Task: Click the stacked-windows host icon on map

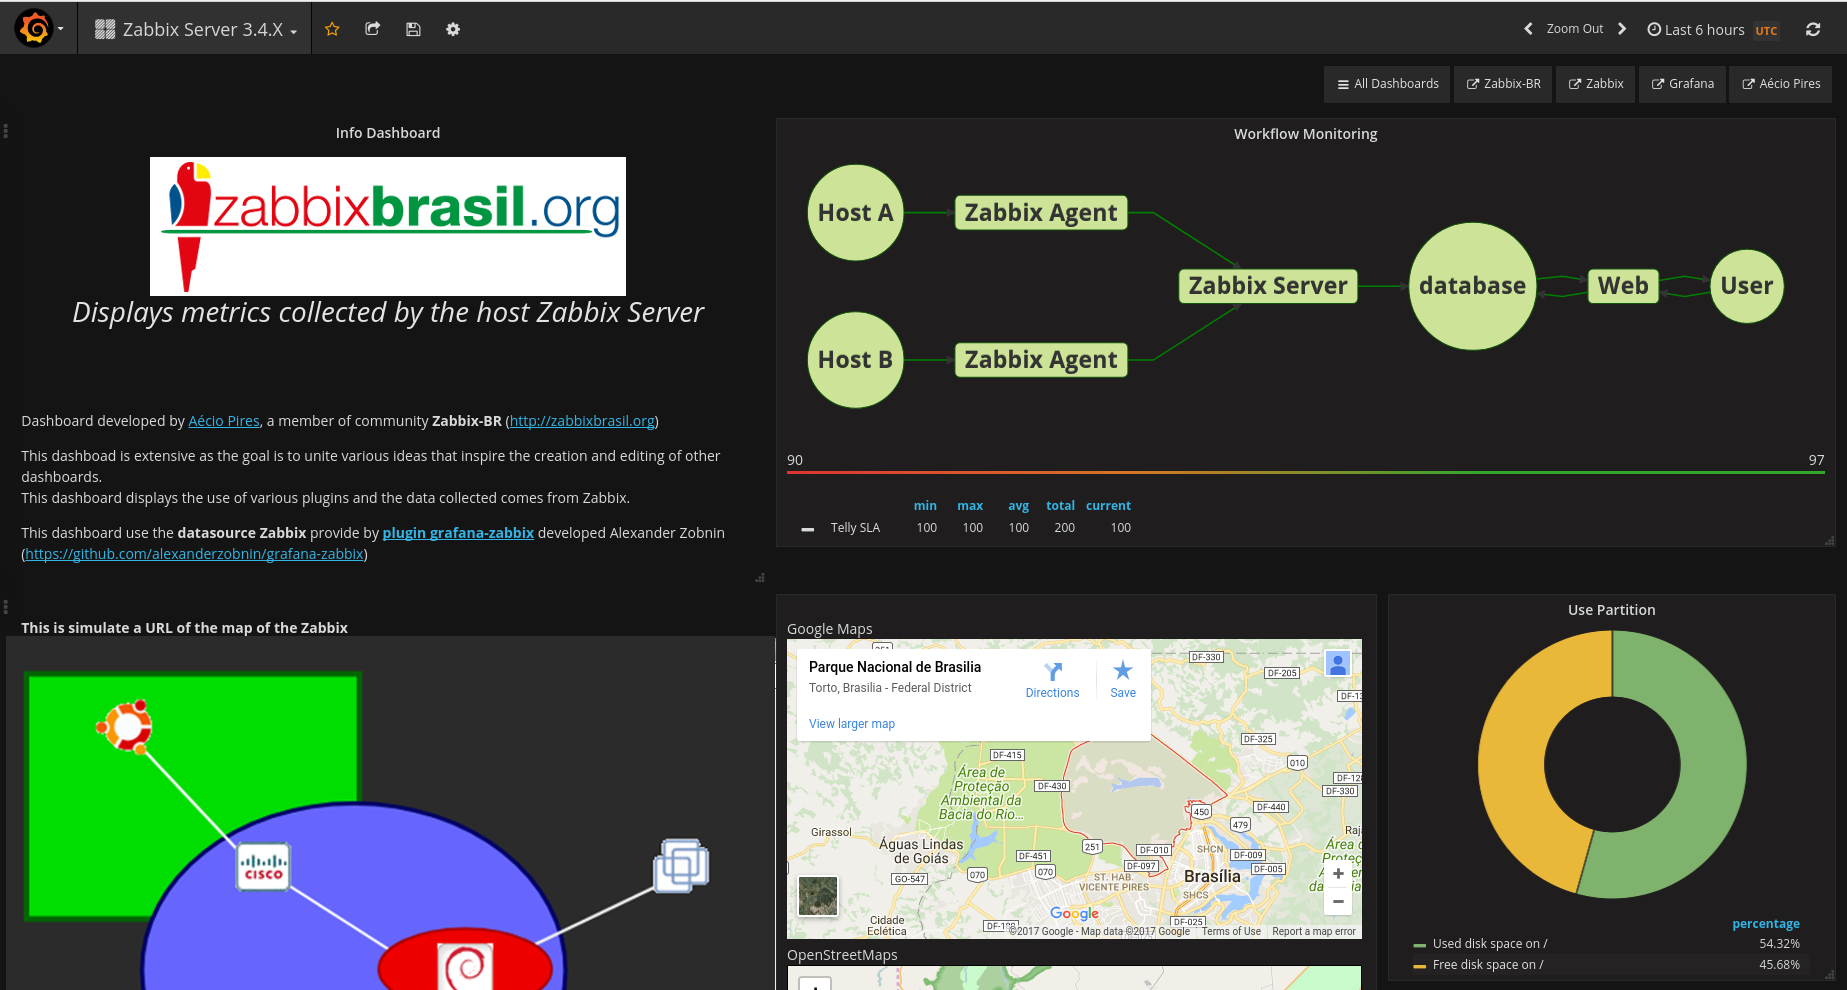Action: 681,866
